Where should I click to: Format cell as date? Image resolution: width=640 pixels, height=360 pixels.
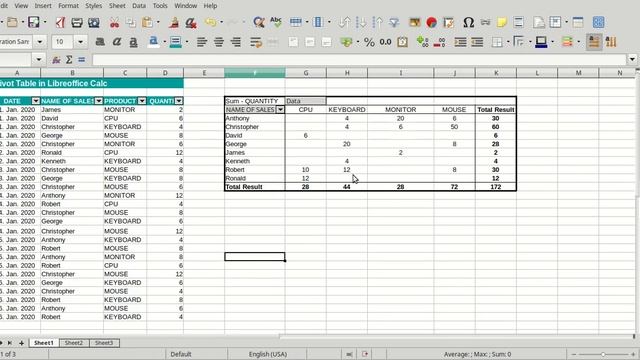(x=402, y=42)
